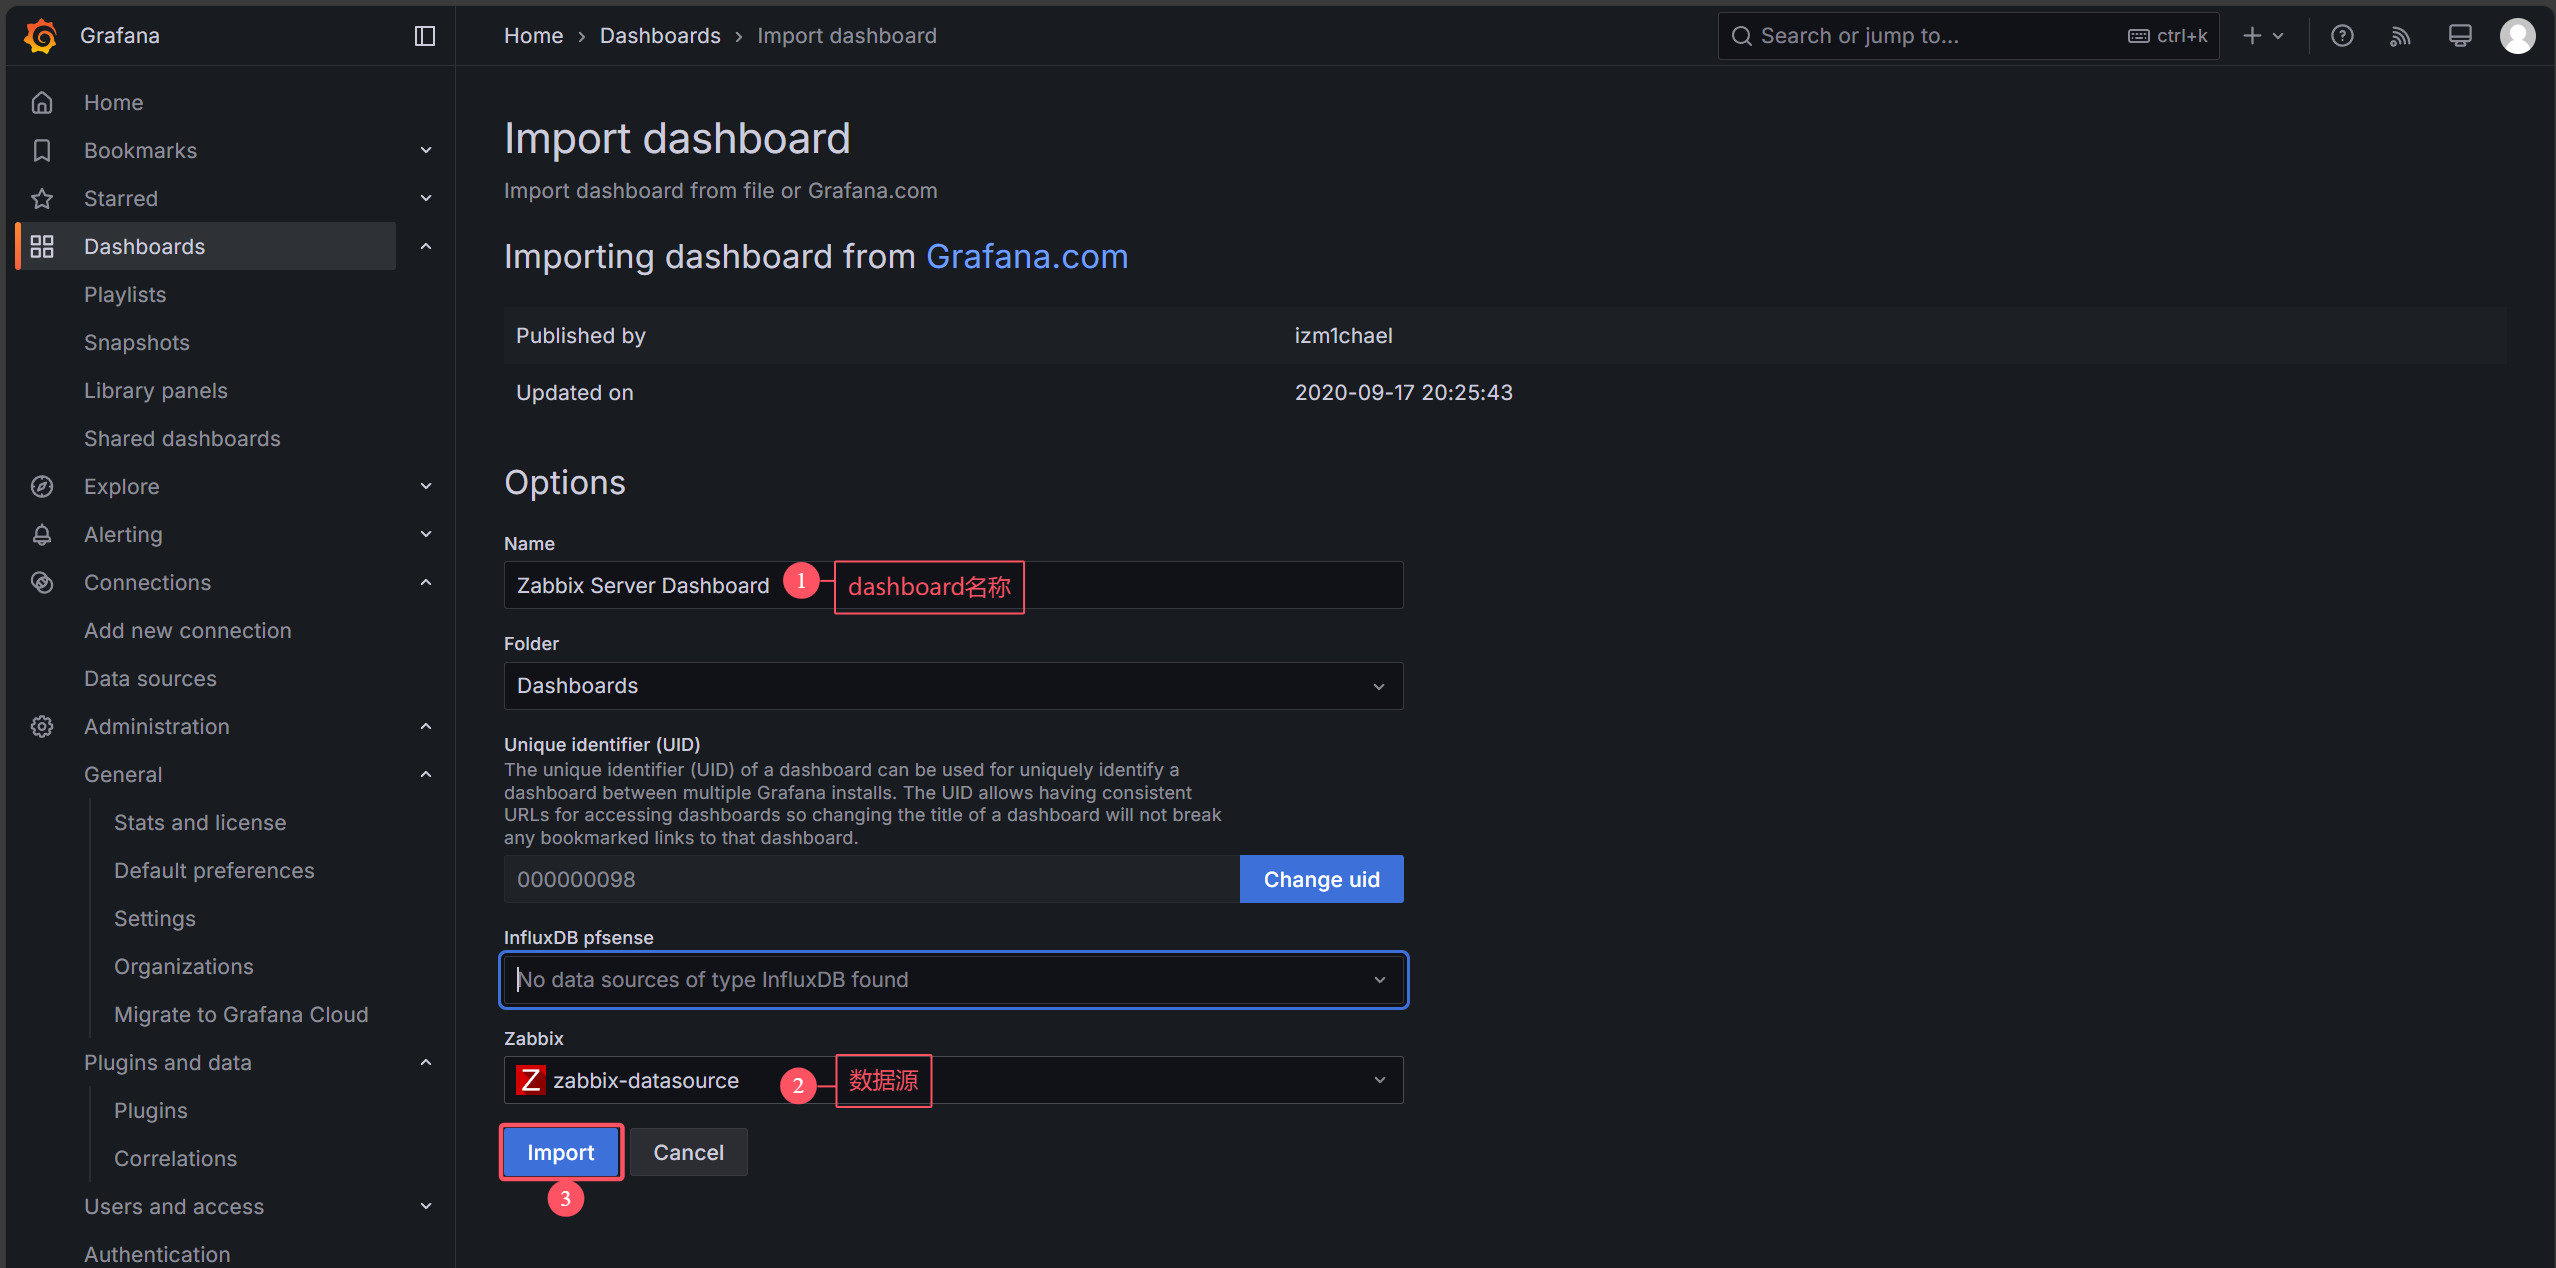Expand the Users and access chevron
Screen dimensions: 2556x1268
click(426, 1206)
